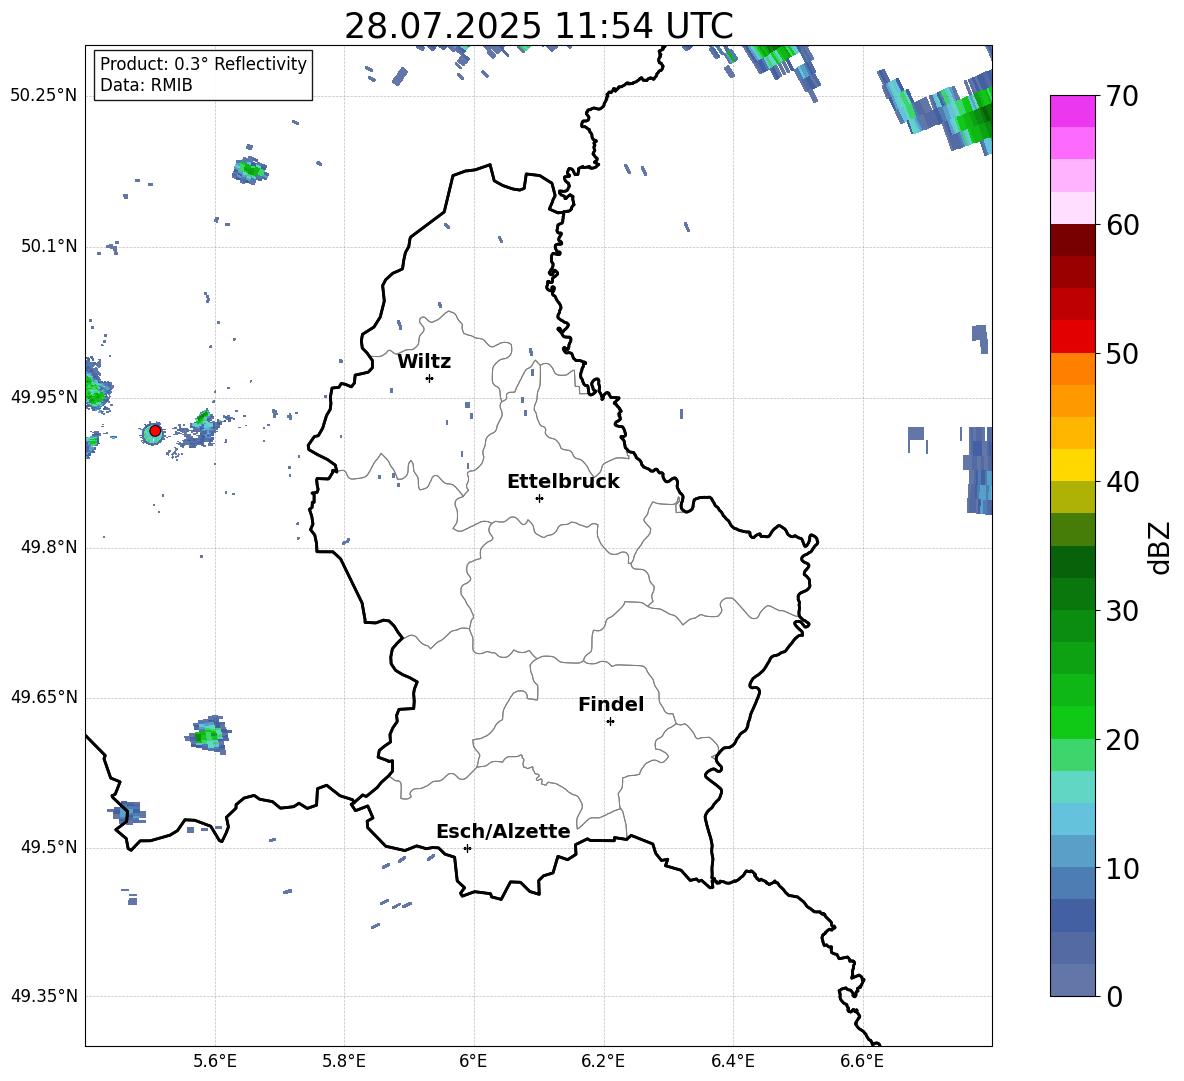The width and height of the screenshot is (1184, 1081).
Task: Click the colorbar tick label 10
Action: click(1122, 869)
